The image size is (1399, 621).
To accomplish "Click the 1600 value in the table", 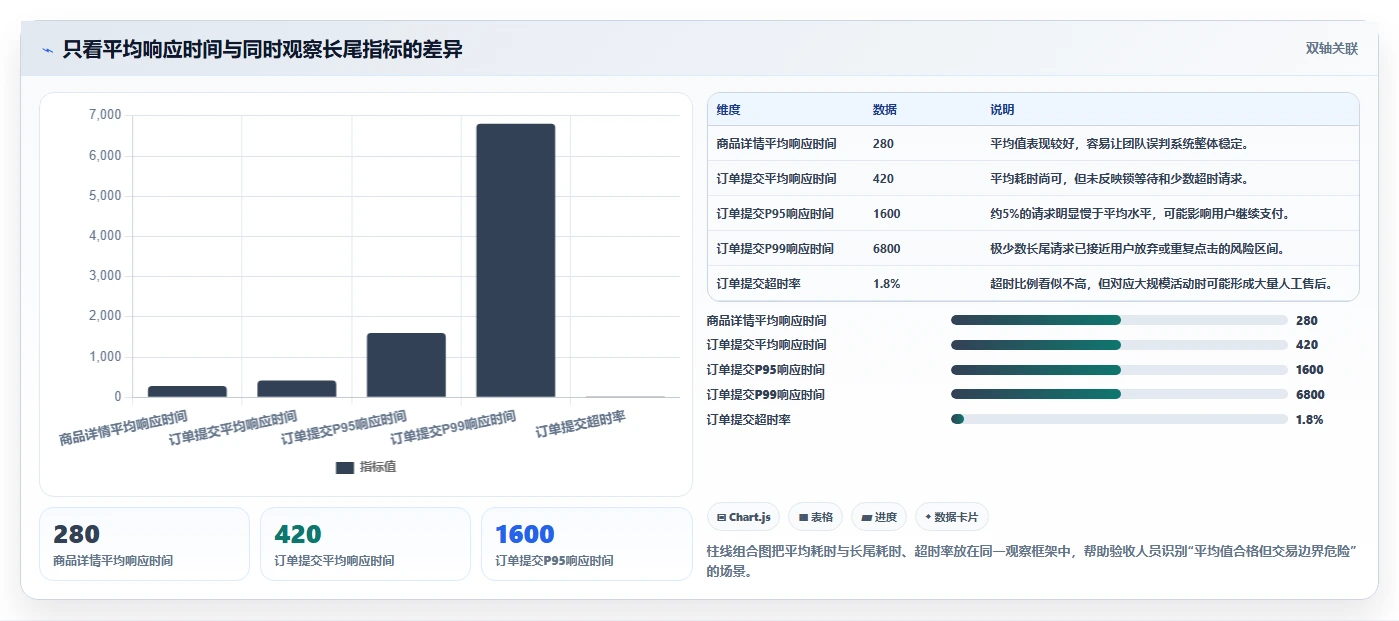I will [887, 214].
